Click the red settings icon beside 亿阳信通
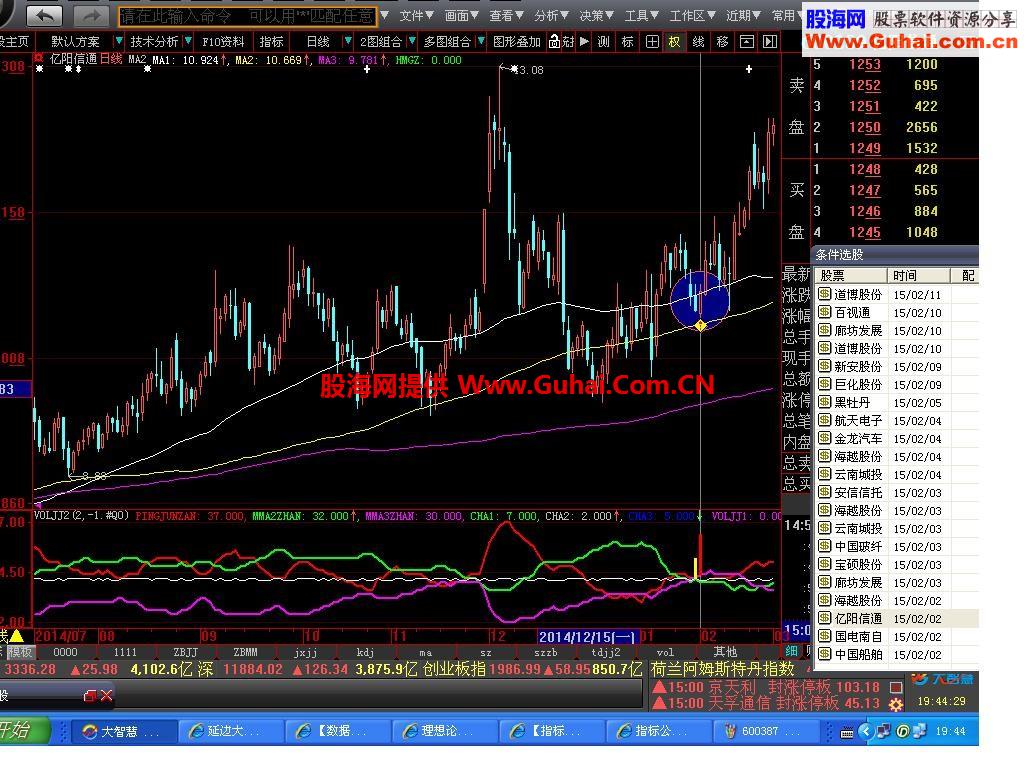Image resolution: width=1024 pixels, height=768 pixels. [39, 59]
